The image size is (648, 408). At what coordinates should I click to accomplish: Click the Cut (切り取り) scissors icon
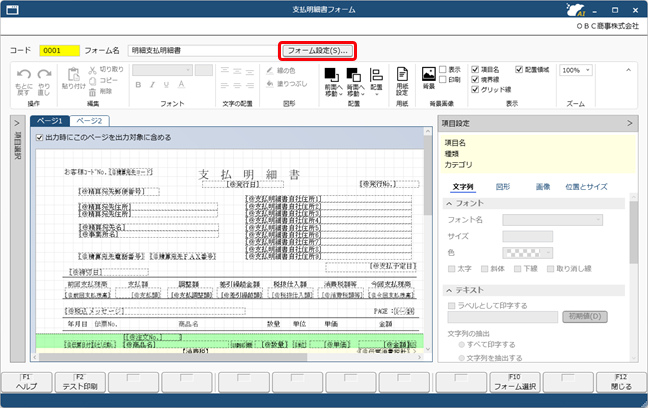pyautogui.click(x=93, y=69)
